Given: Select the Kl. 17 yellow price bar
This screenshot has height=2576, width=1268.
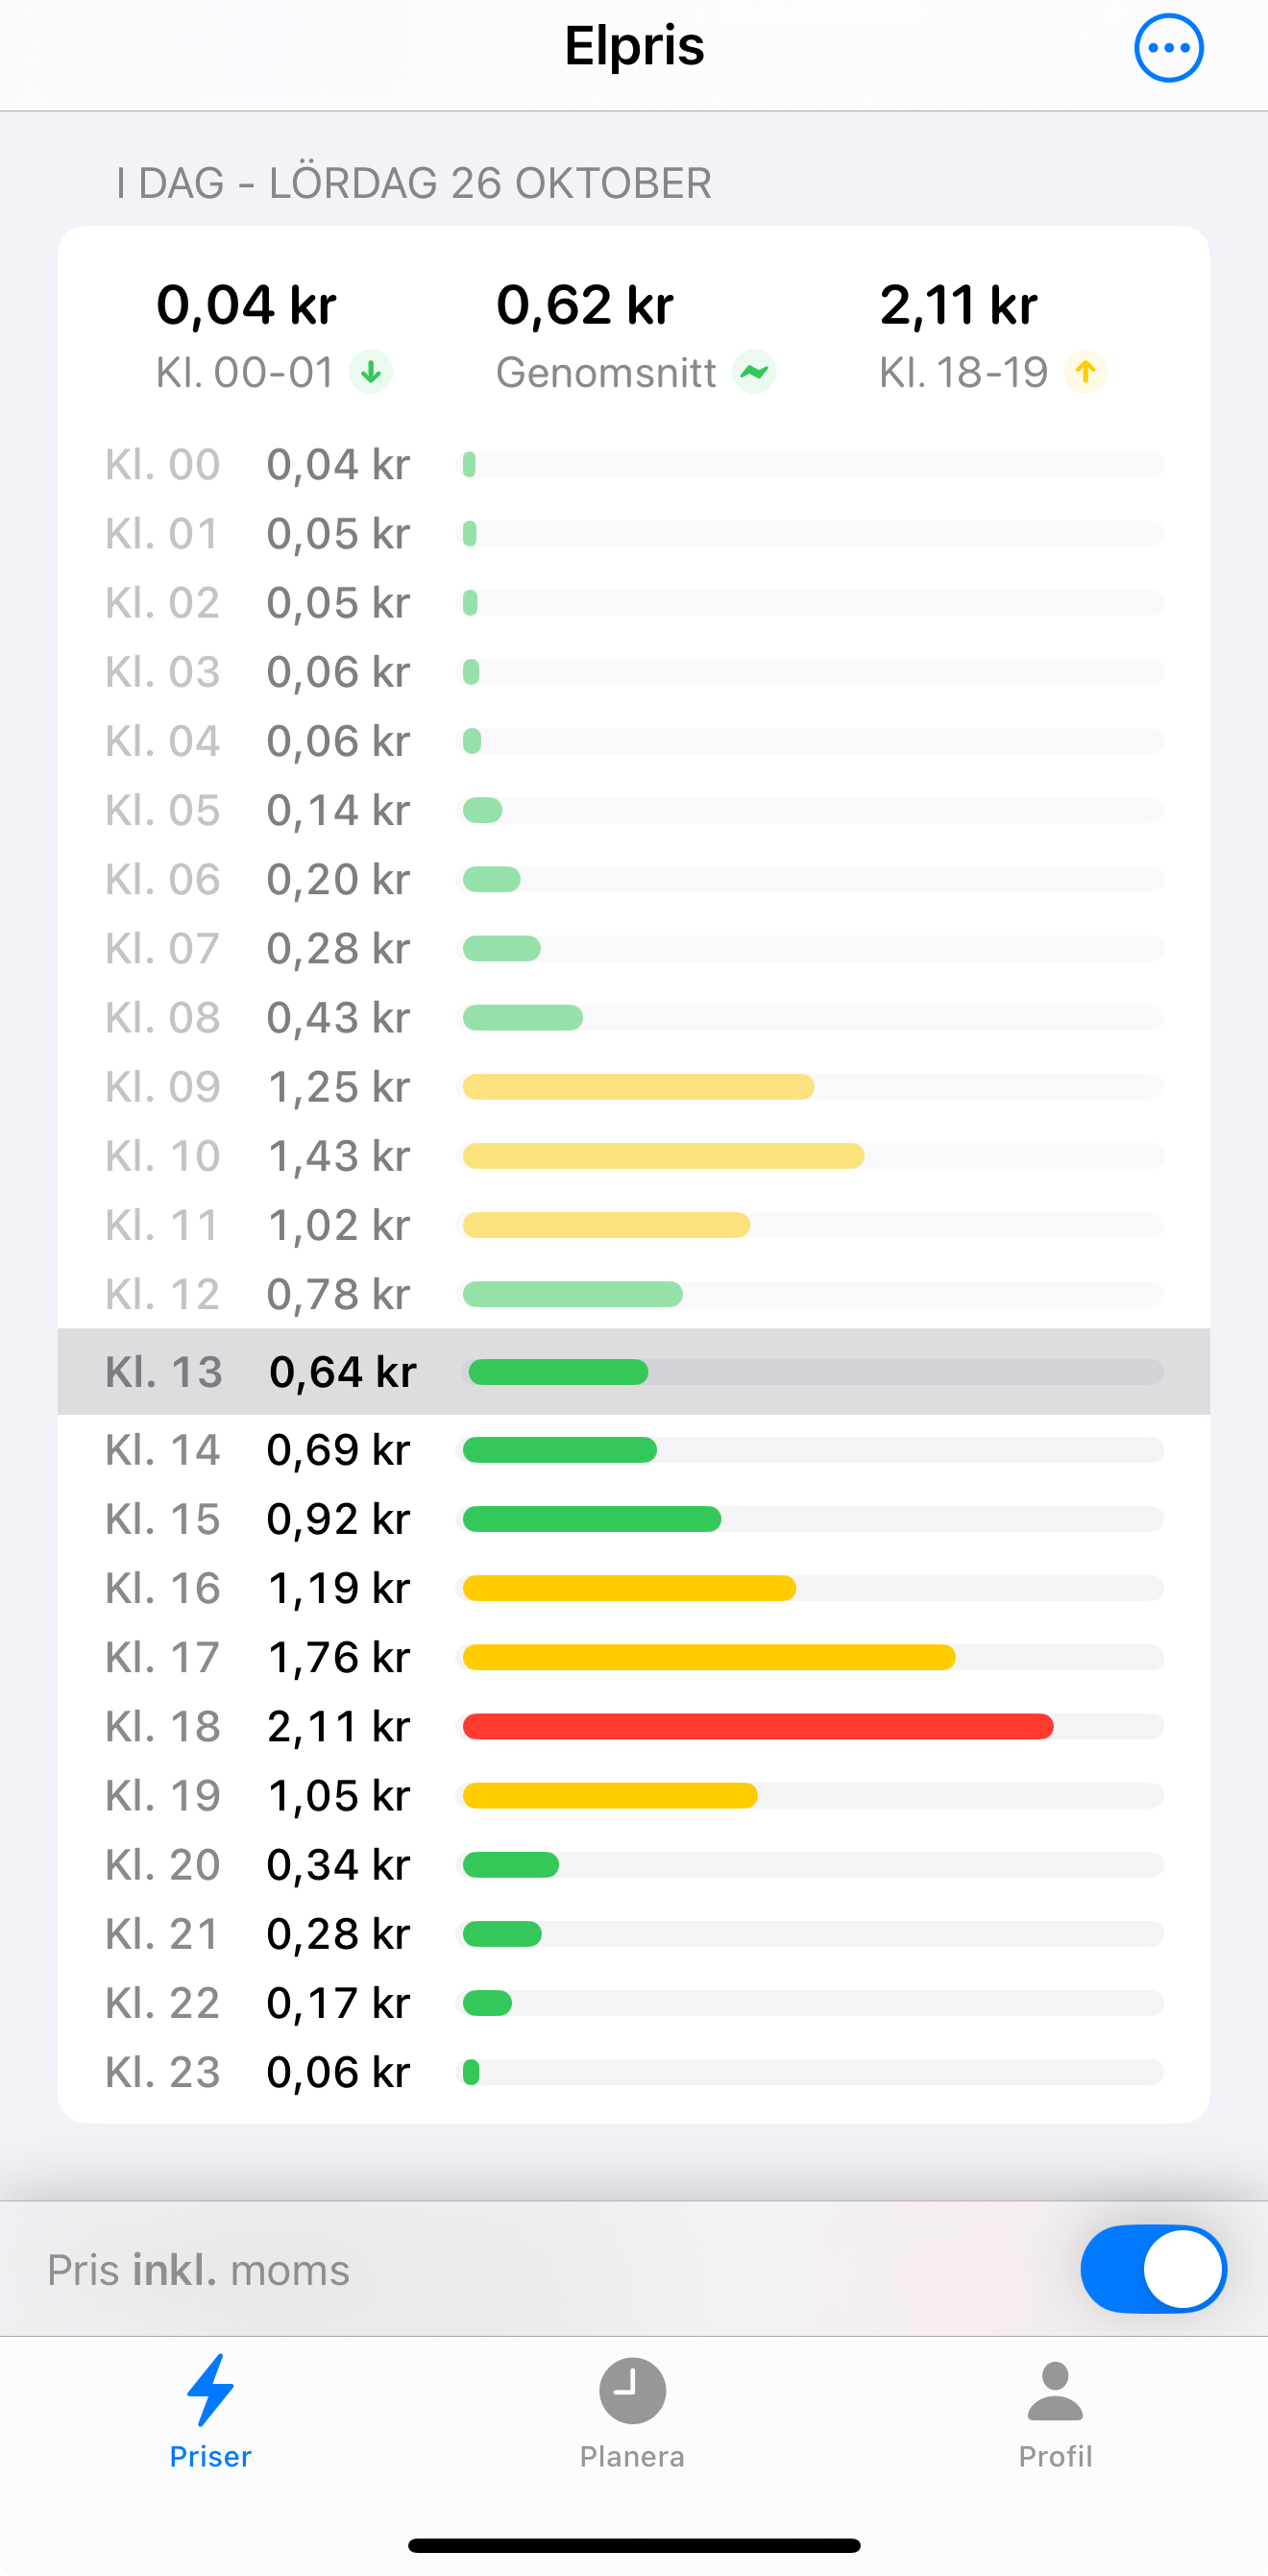Looking at the screenshot, I should (709, 1657).
